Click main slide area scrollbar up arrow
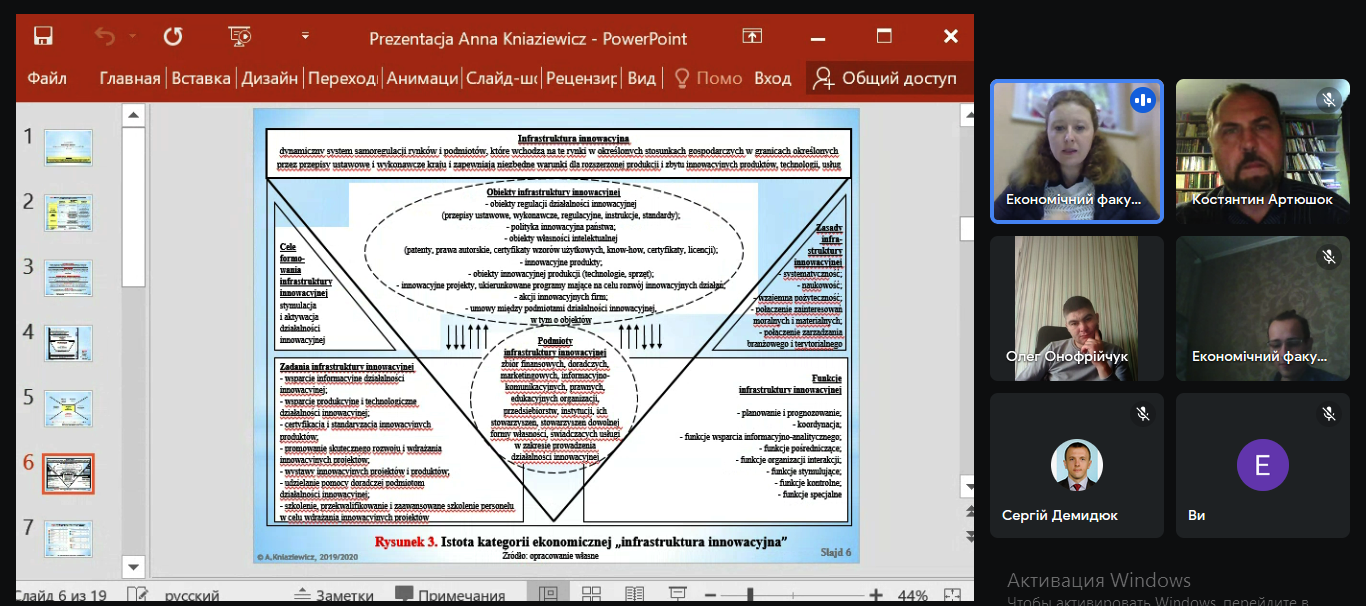This screenshot has height=606, width=1366. 967,116
